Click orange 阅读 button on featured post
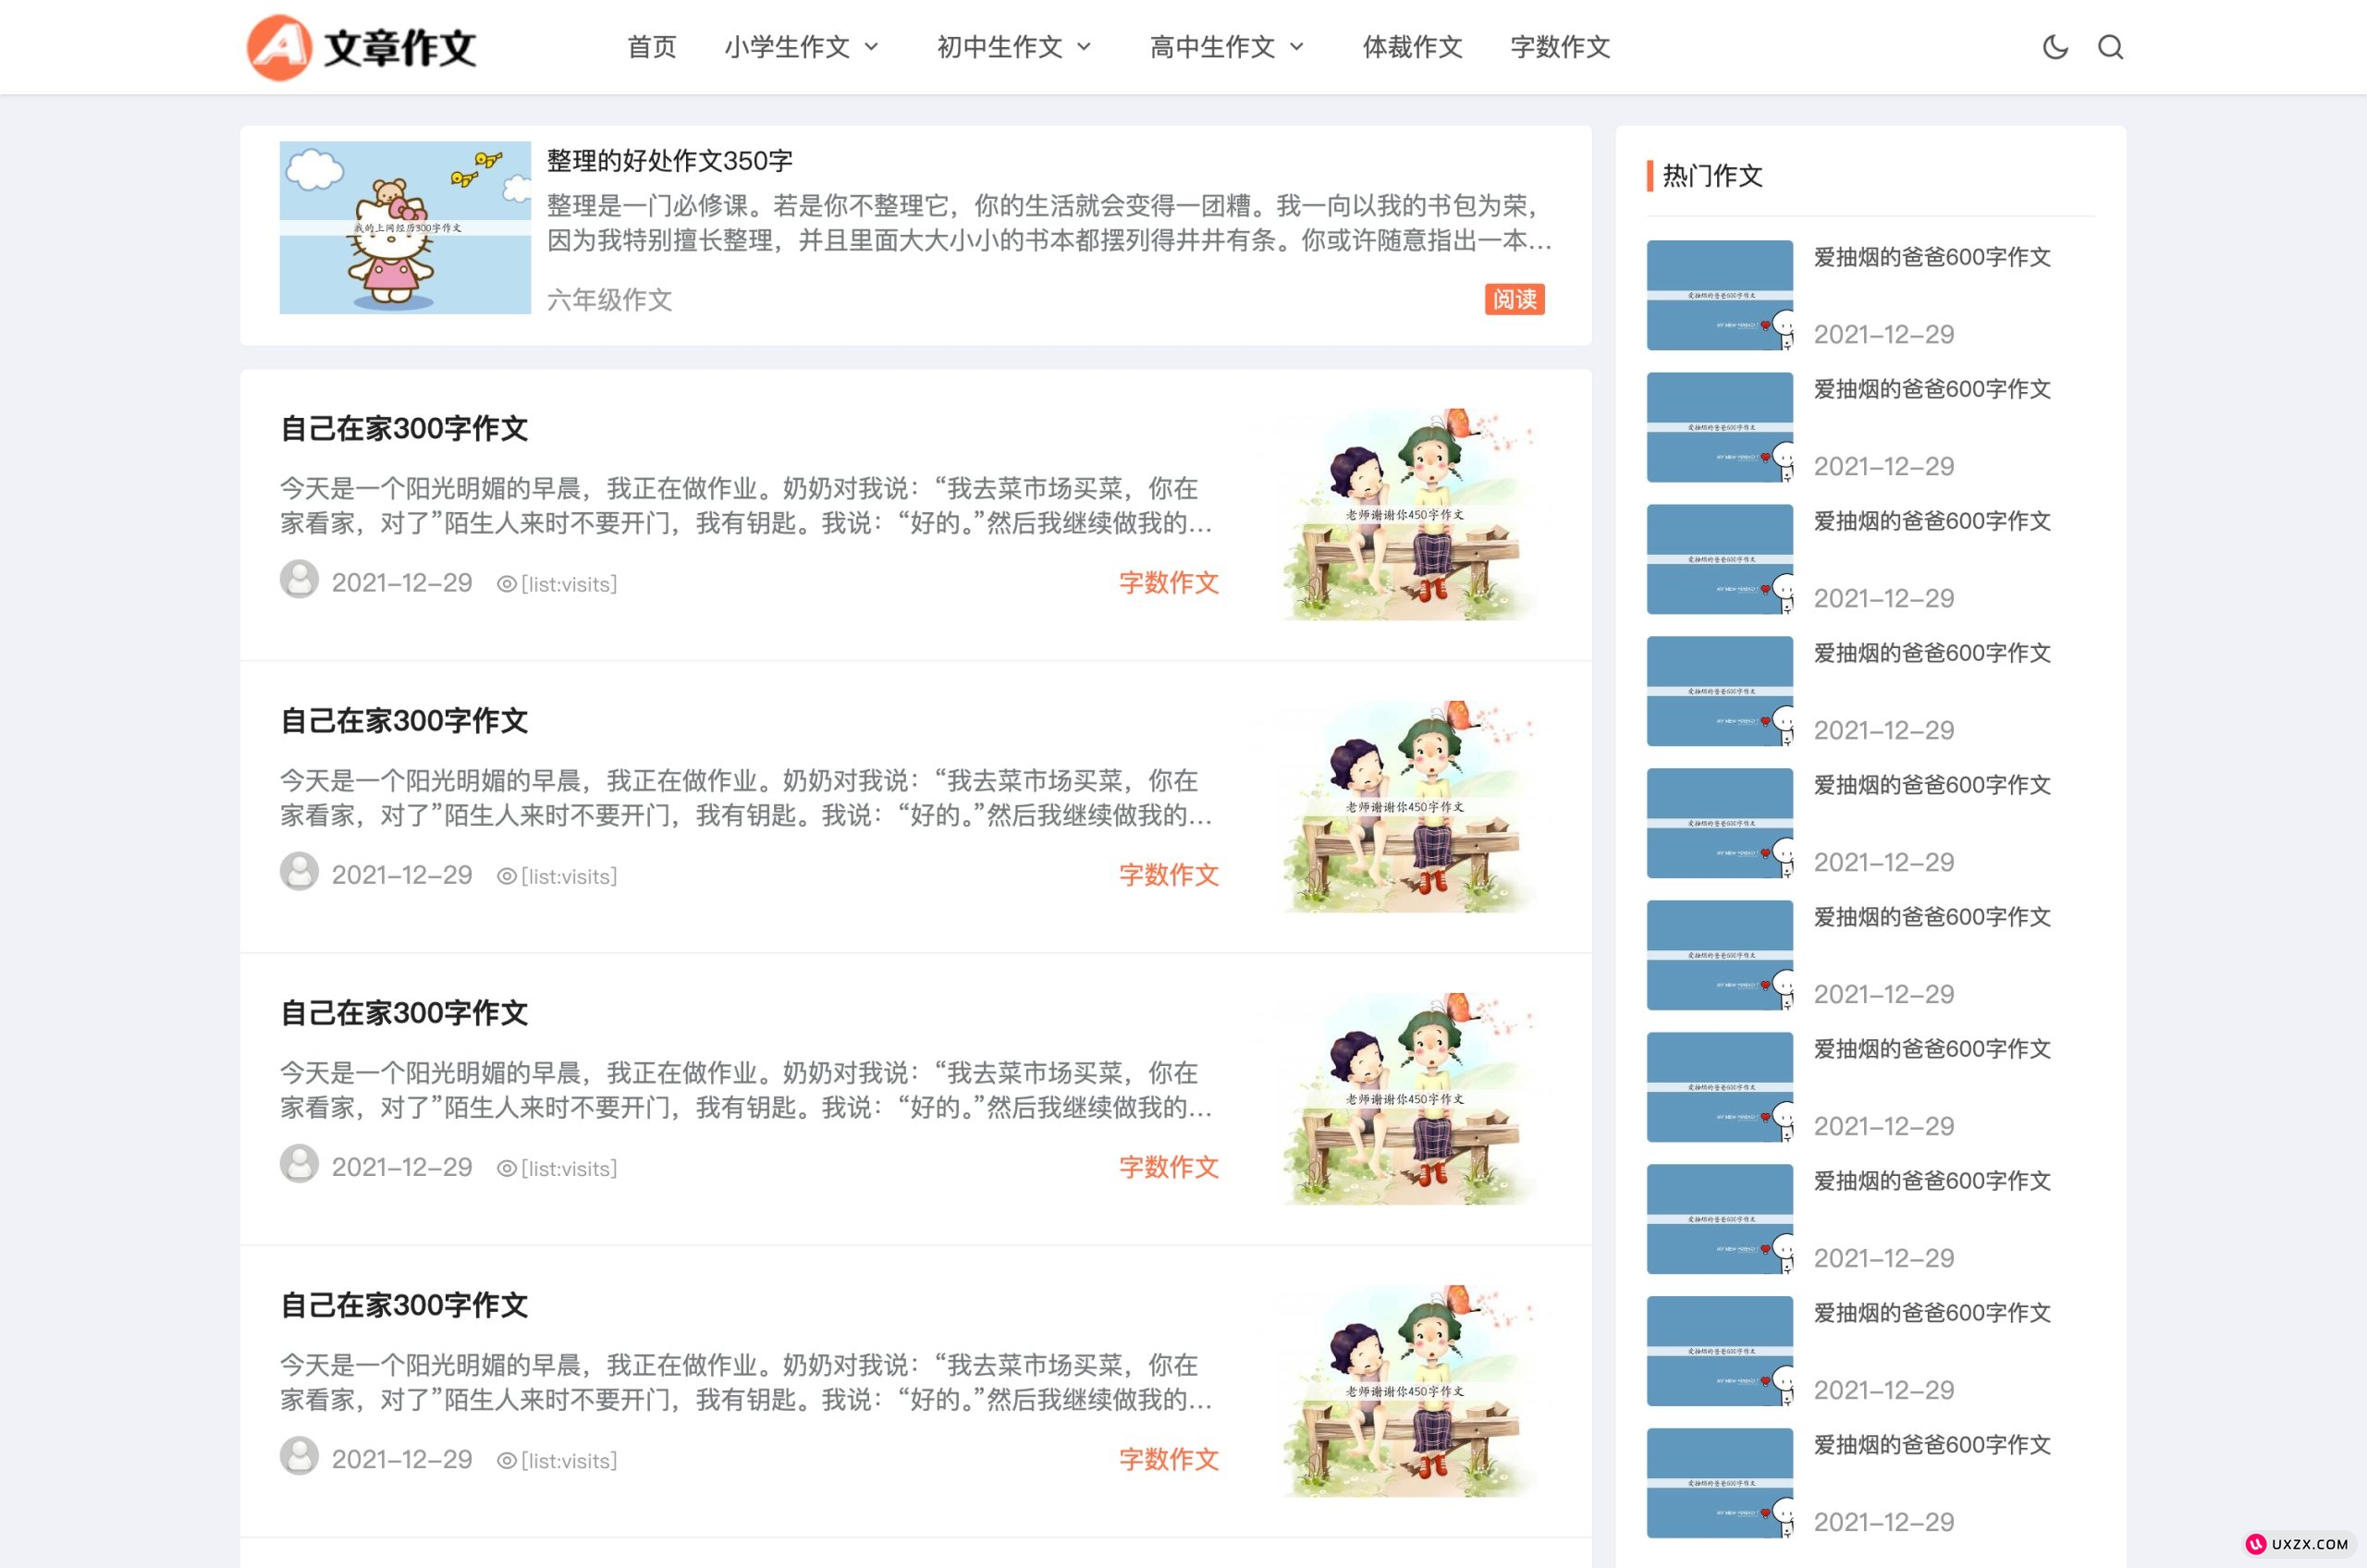This screenshot has width=2367, height=1568. coord(1514,299)
